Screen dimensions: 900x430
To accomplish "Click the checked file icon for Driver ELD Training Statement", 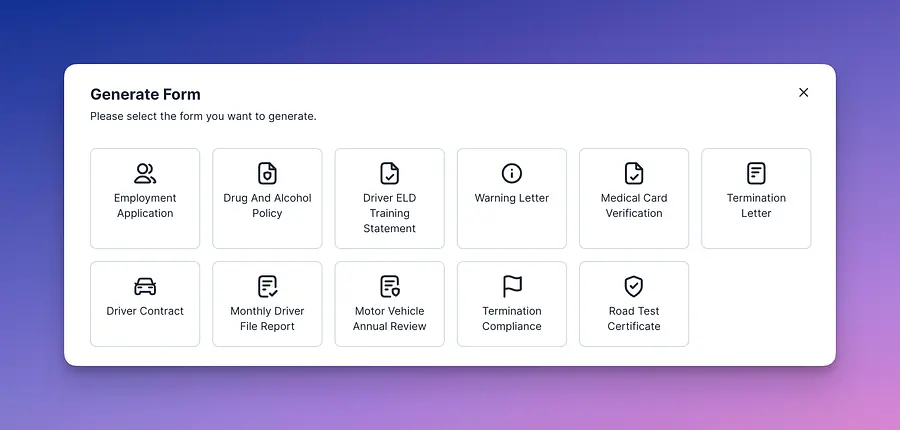I will click(x=389, y=173).
